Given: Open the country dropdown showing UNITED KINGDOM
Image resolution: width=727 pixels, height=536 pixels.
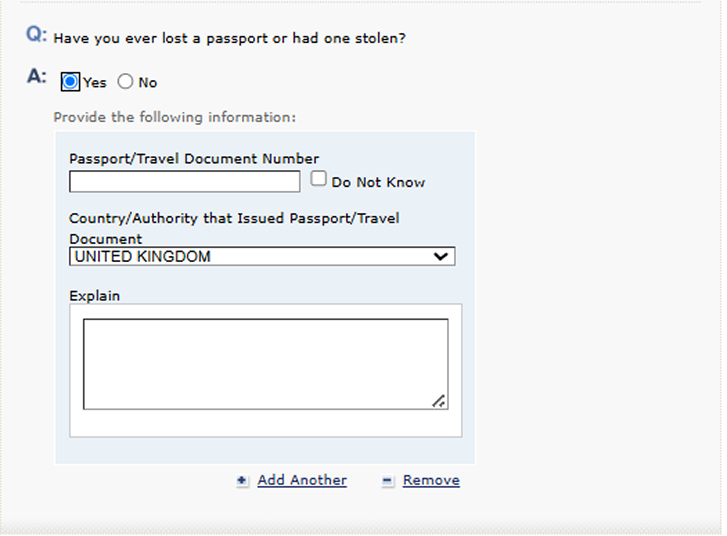Looking at the screenshot, I should 262,256.
